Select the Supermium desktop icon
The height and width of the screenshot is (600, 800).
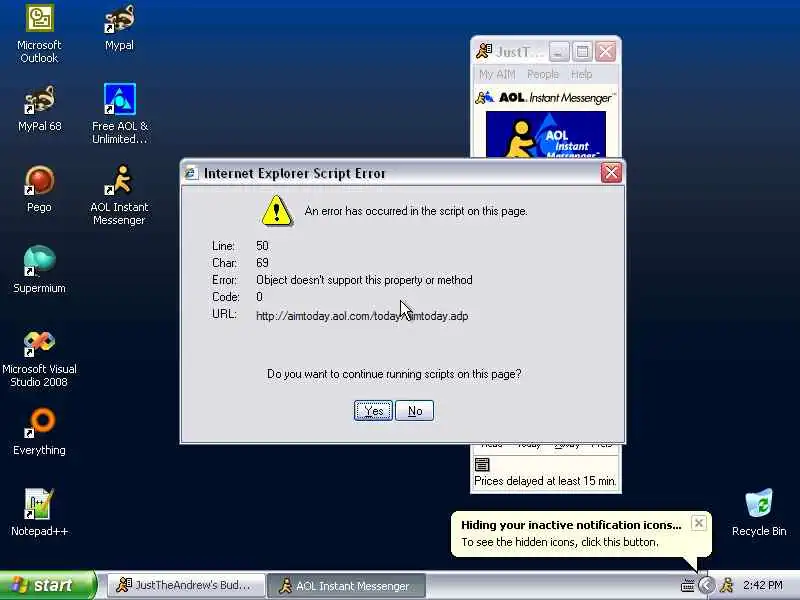(39, 270)
